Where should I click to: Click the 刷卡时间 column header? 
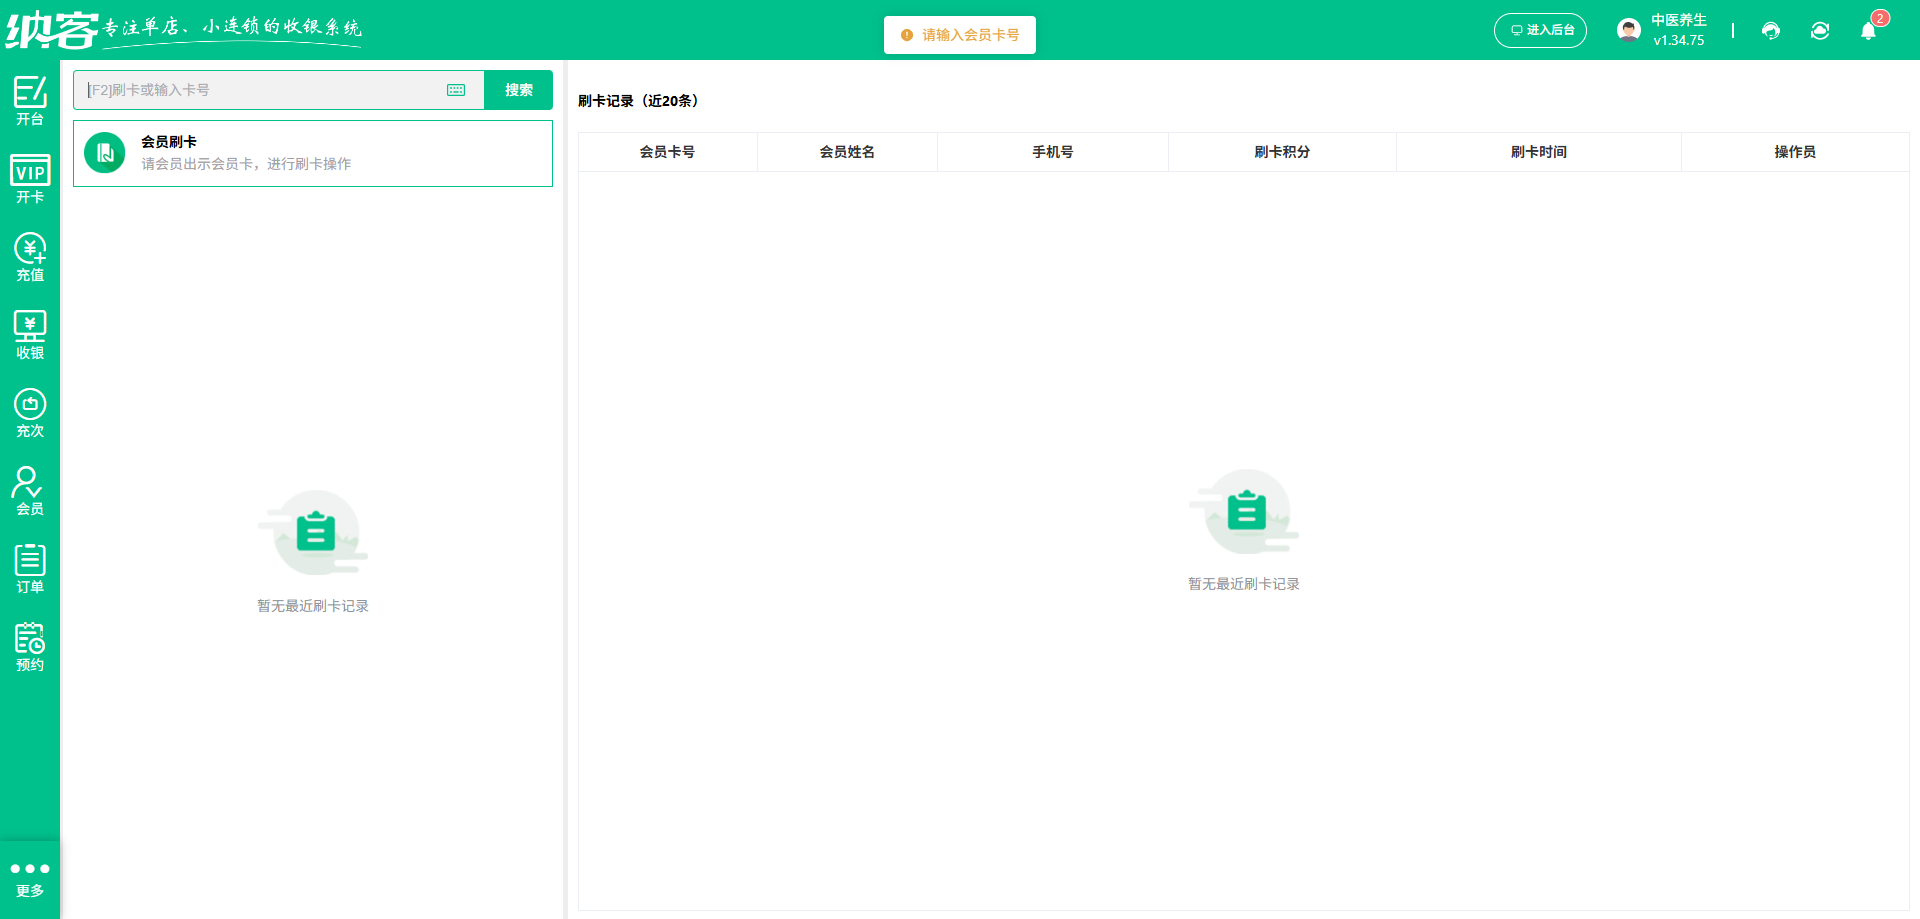[x=1539, y=152]
